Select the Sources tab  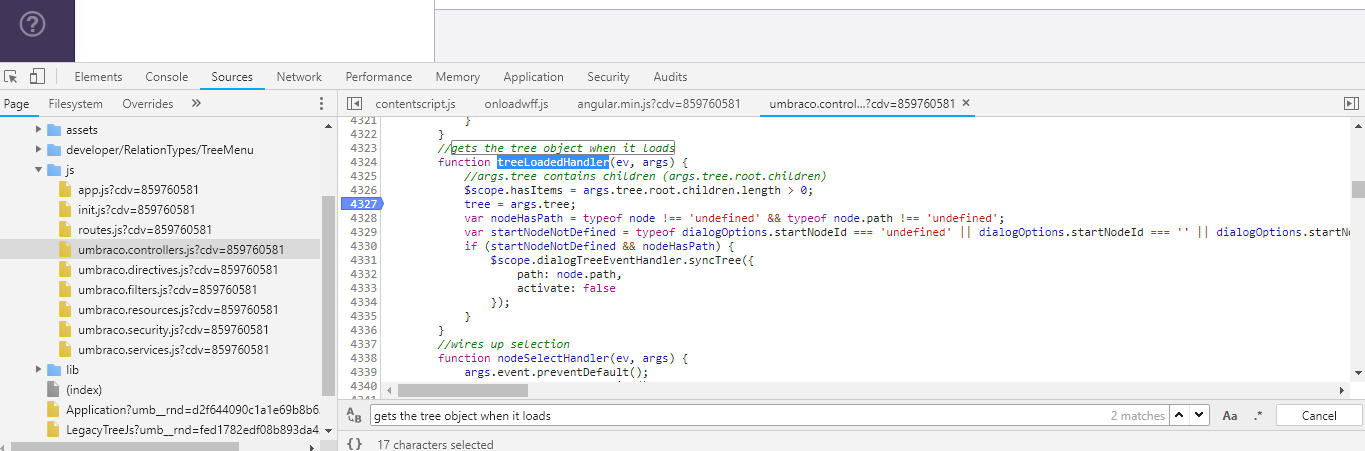click(232, 77)
